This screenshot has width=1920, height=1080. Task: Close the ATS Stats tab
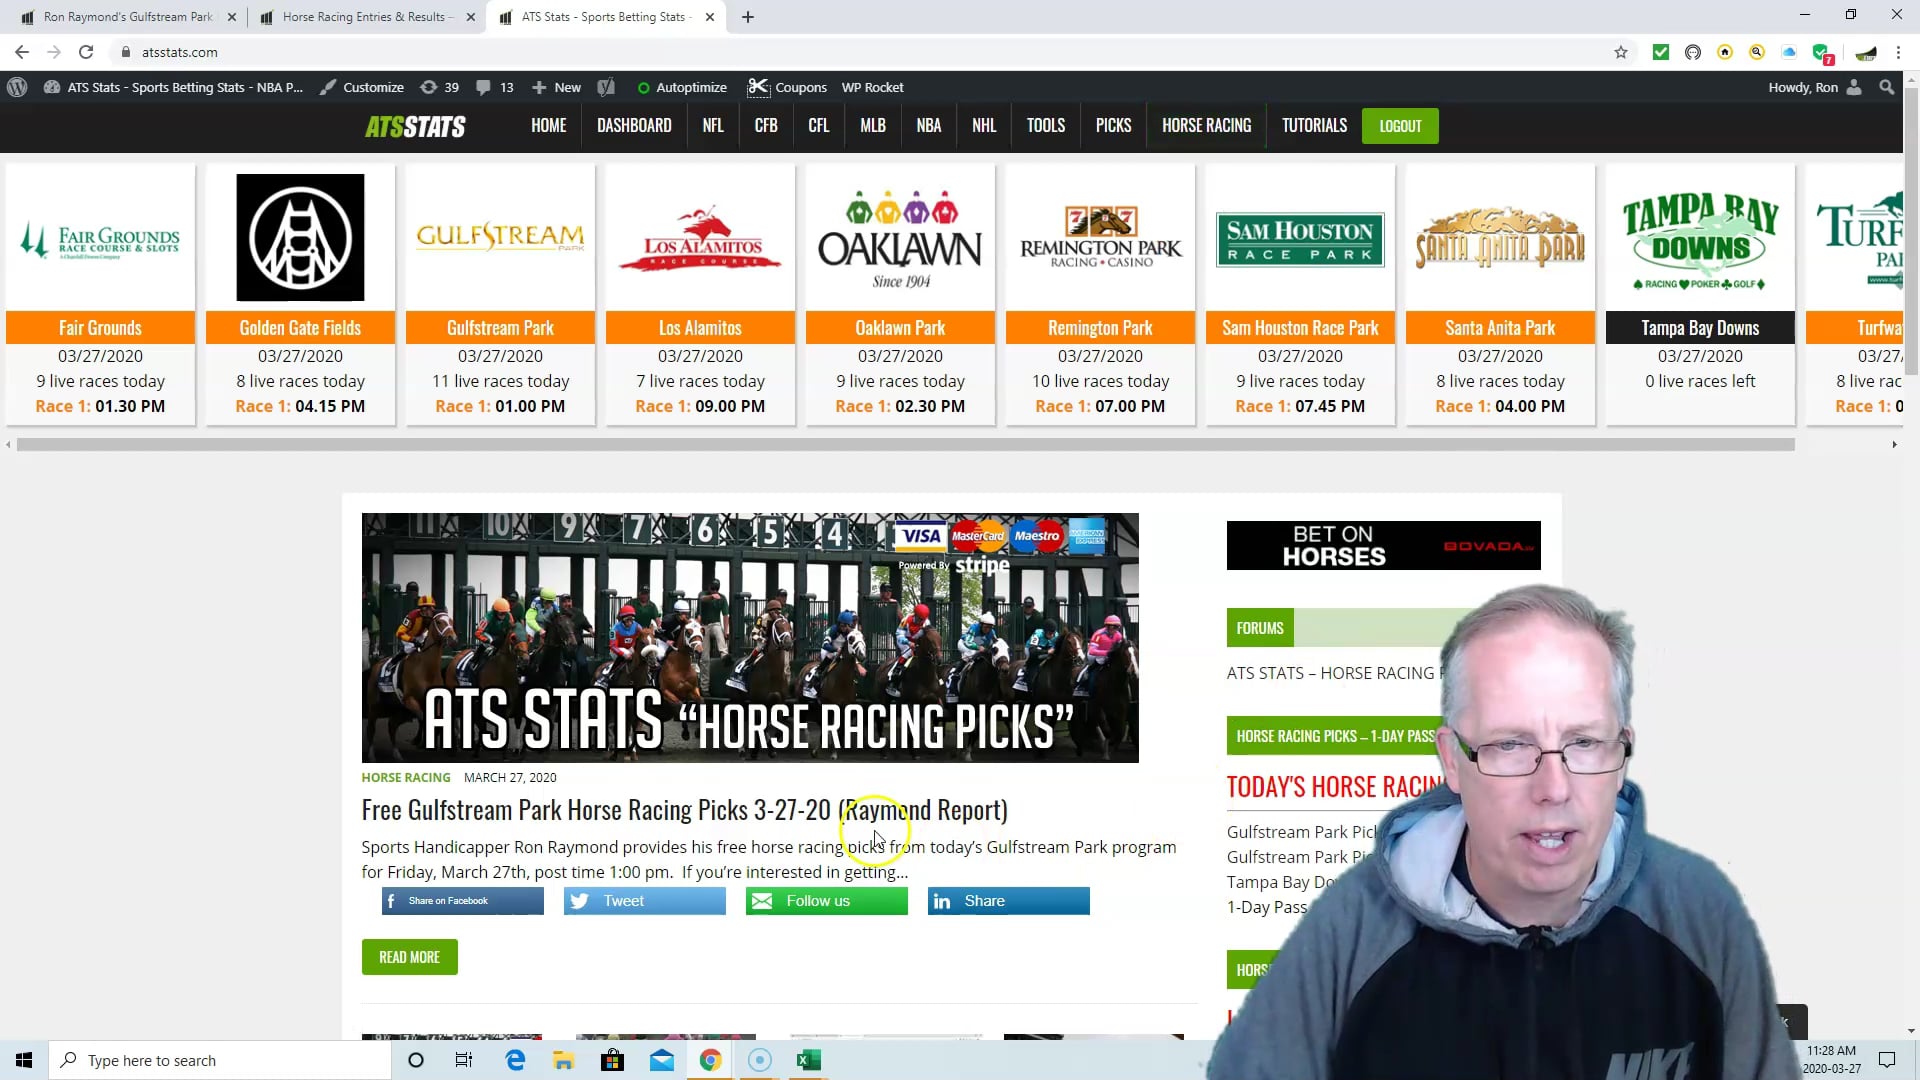coord(710,17)
